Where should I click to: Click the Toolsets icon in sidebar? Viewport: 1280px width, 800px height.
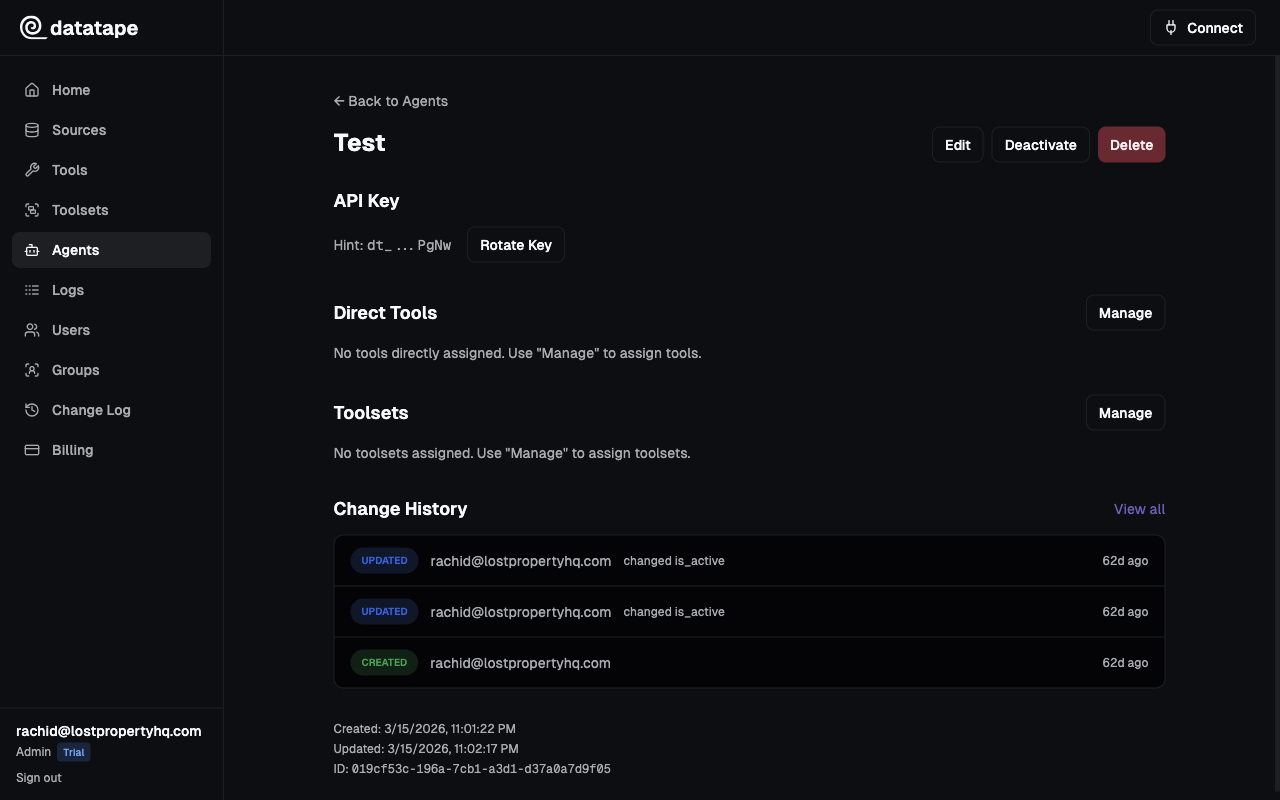(32, 210)
